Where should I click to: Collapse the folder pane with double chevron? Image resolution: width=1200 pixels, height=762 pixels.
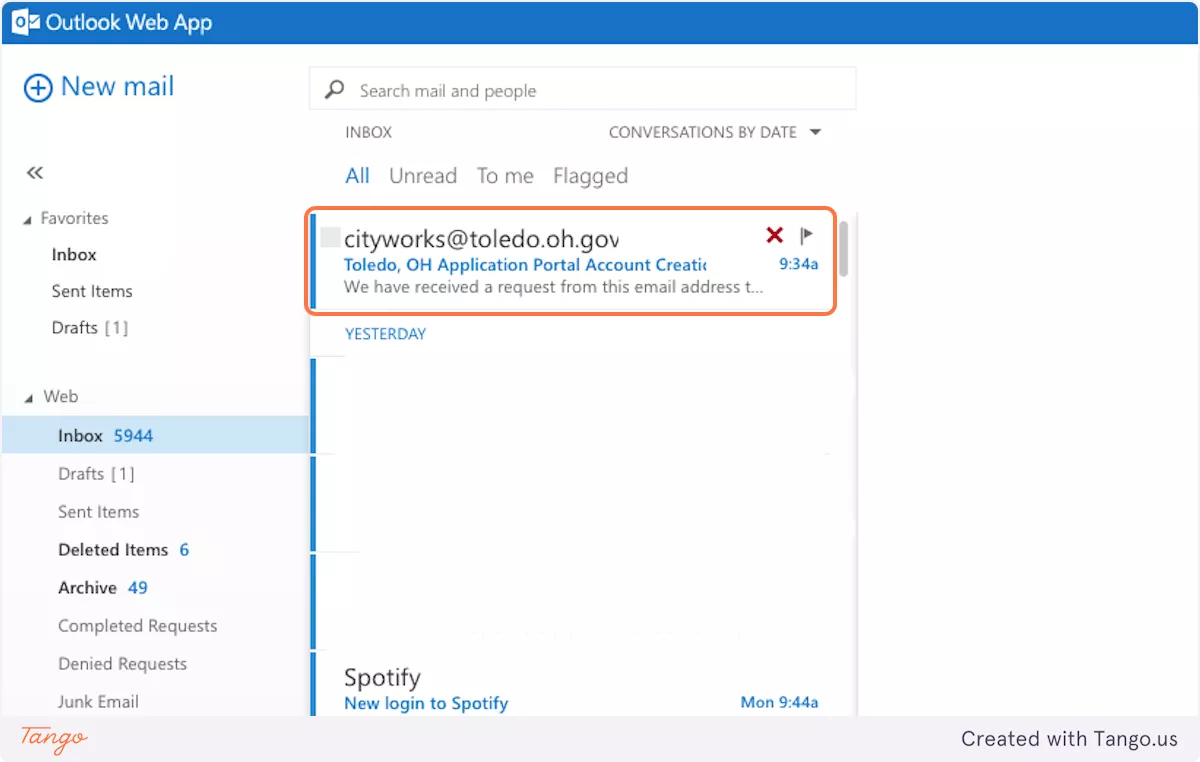pyautogui.click(x=35, y=173)
